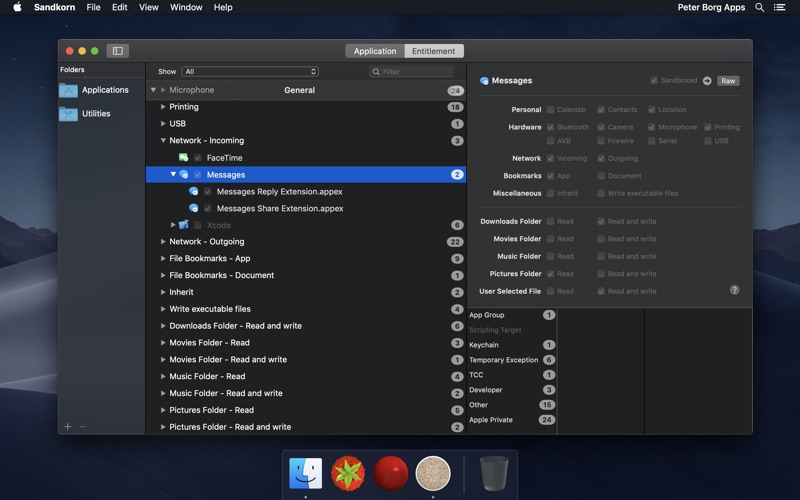Viewport: 800px width, 500px height.
Task: Open the red ball app in Dock
Action: point(390,473)
